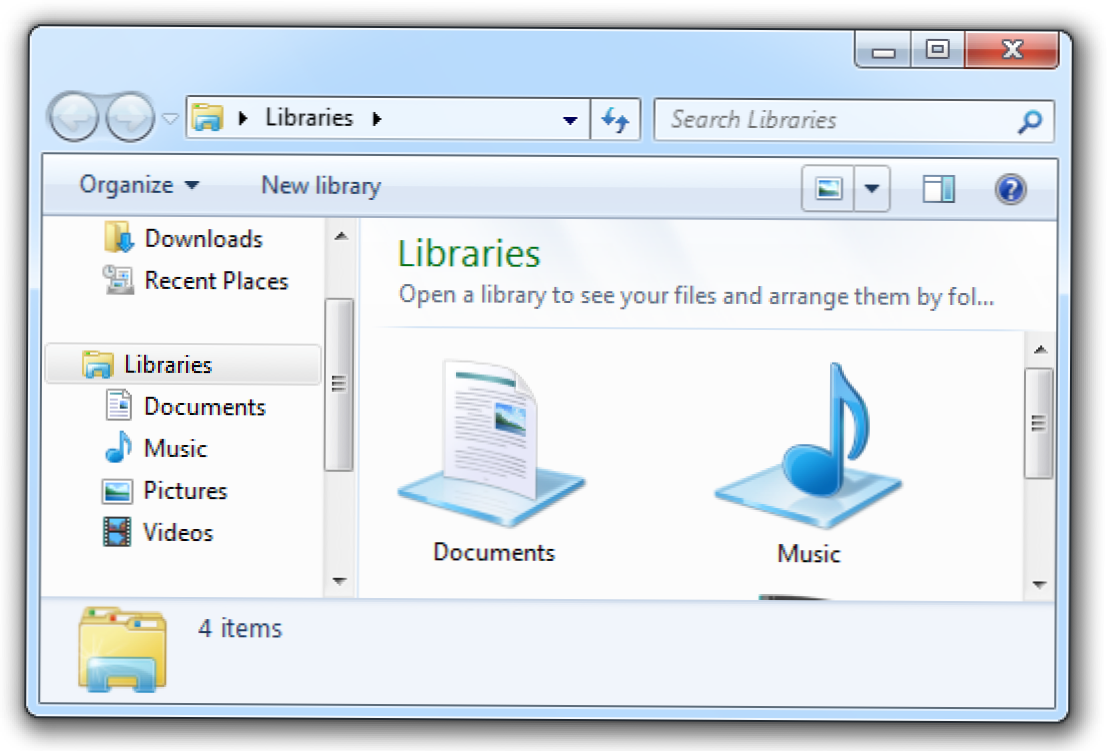Open address bar history dropdown
The image size is (1107, 751).
(x=570, y=120)
